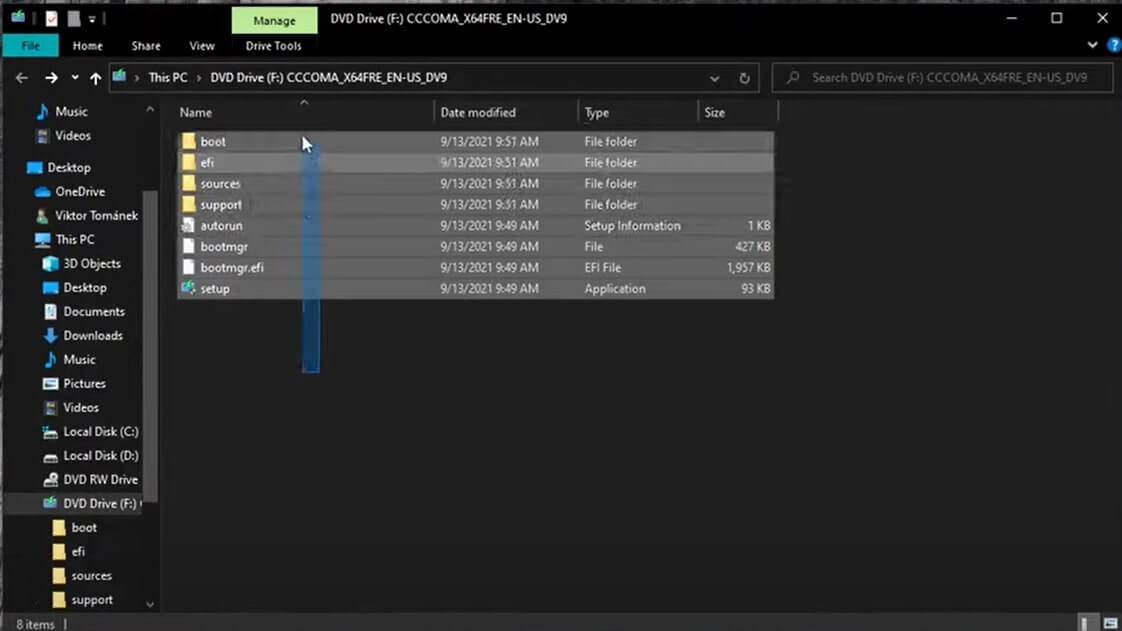Select the boot folder icon in file list

pyautogui.click(x=188, y=141)
